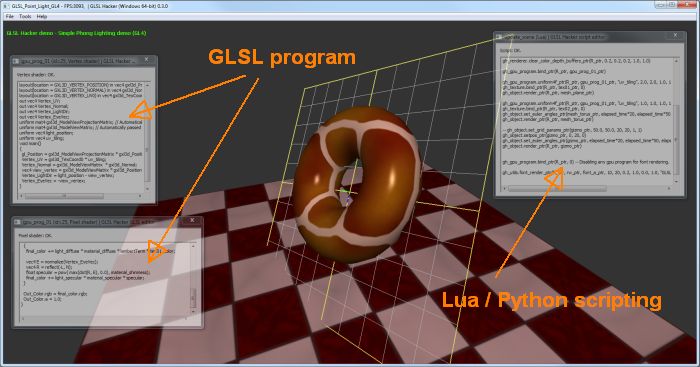The height and width of the screenshot is (367, 700).
Task: Click 'Vertex_EyeVec = -view_vertex;' line
Action: (x=54, y=180)
